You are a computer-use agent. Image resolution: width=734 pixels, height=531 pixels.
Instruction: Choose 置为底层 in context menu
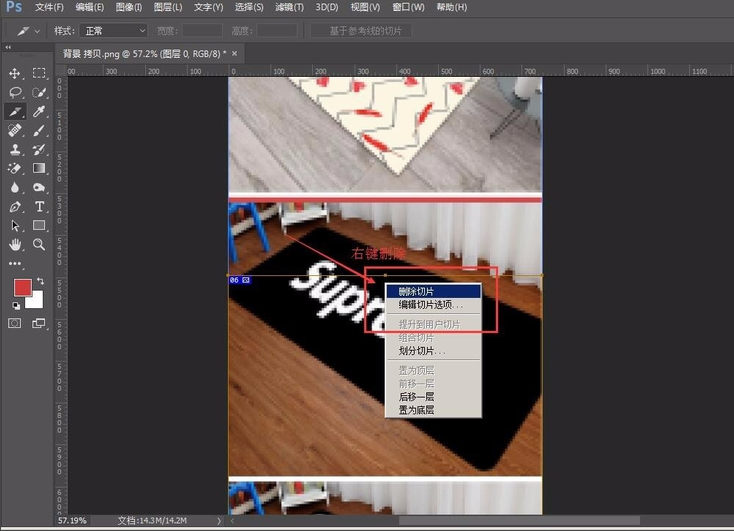(x=433, y=410)
